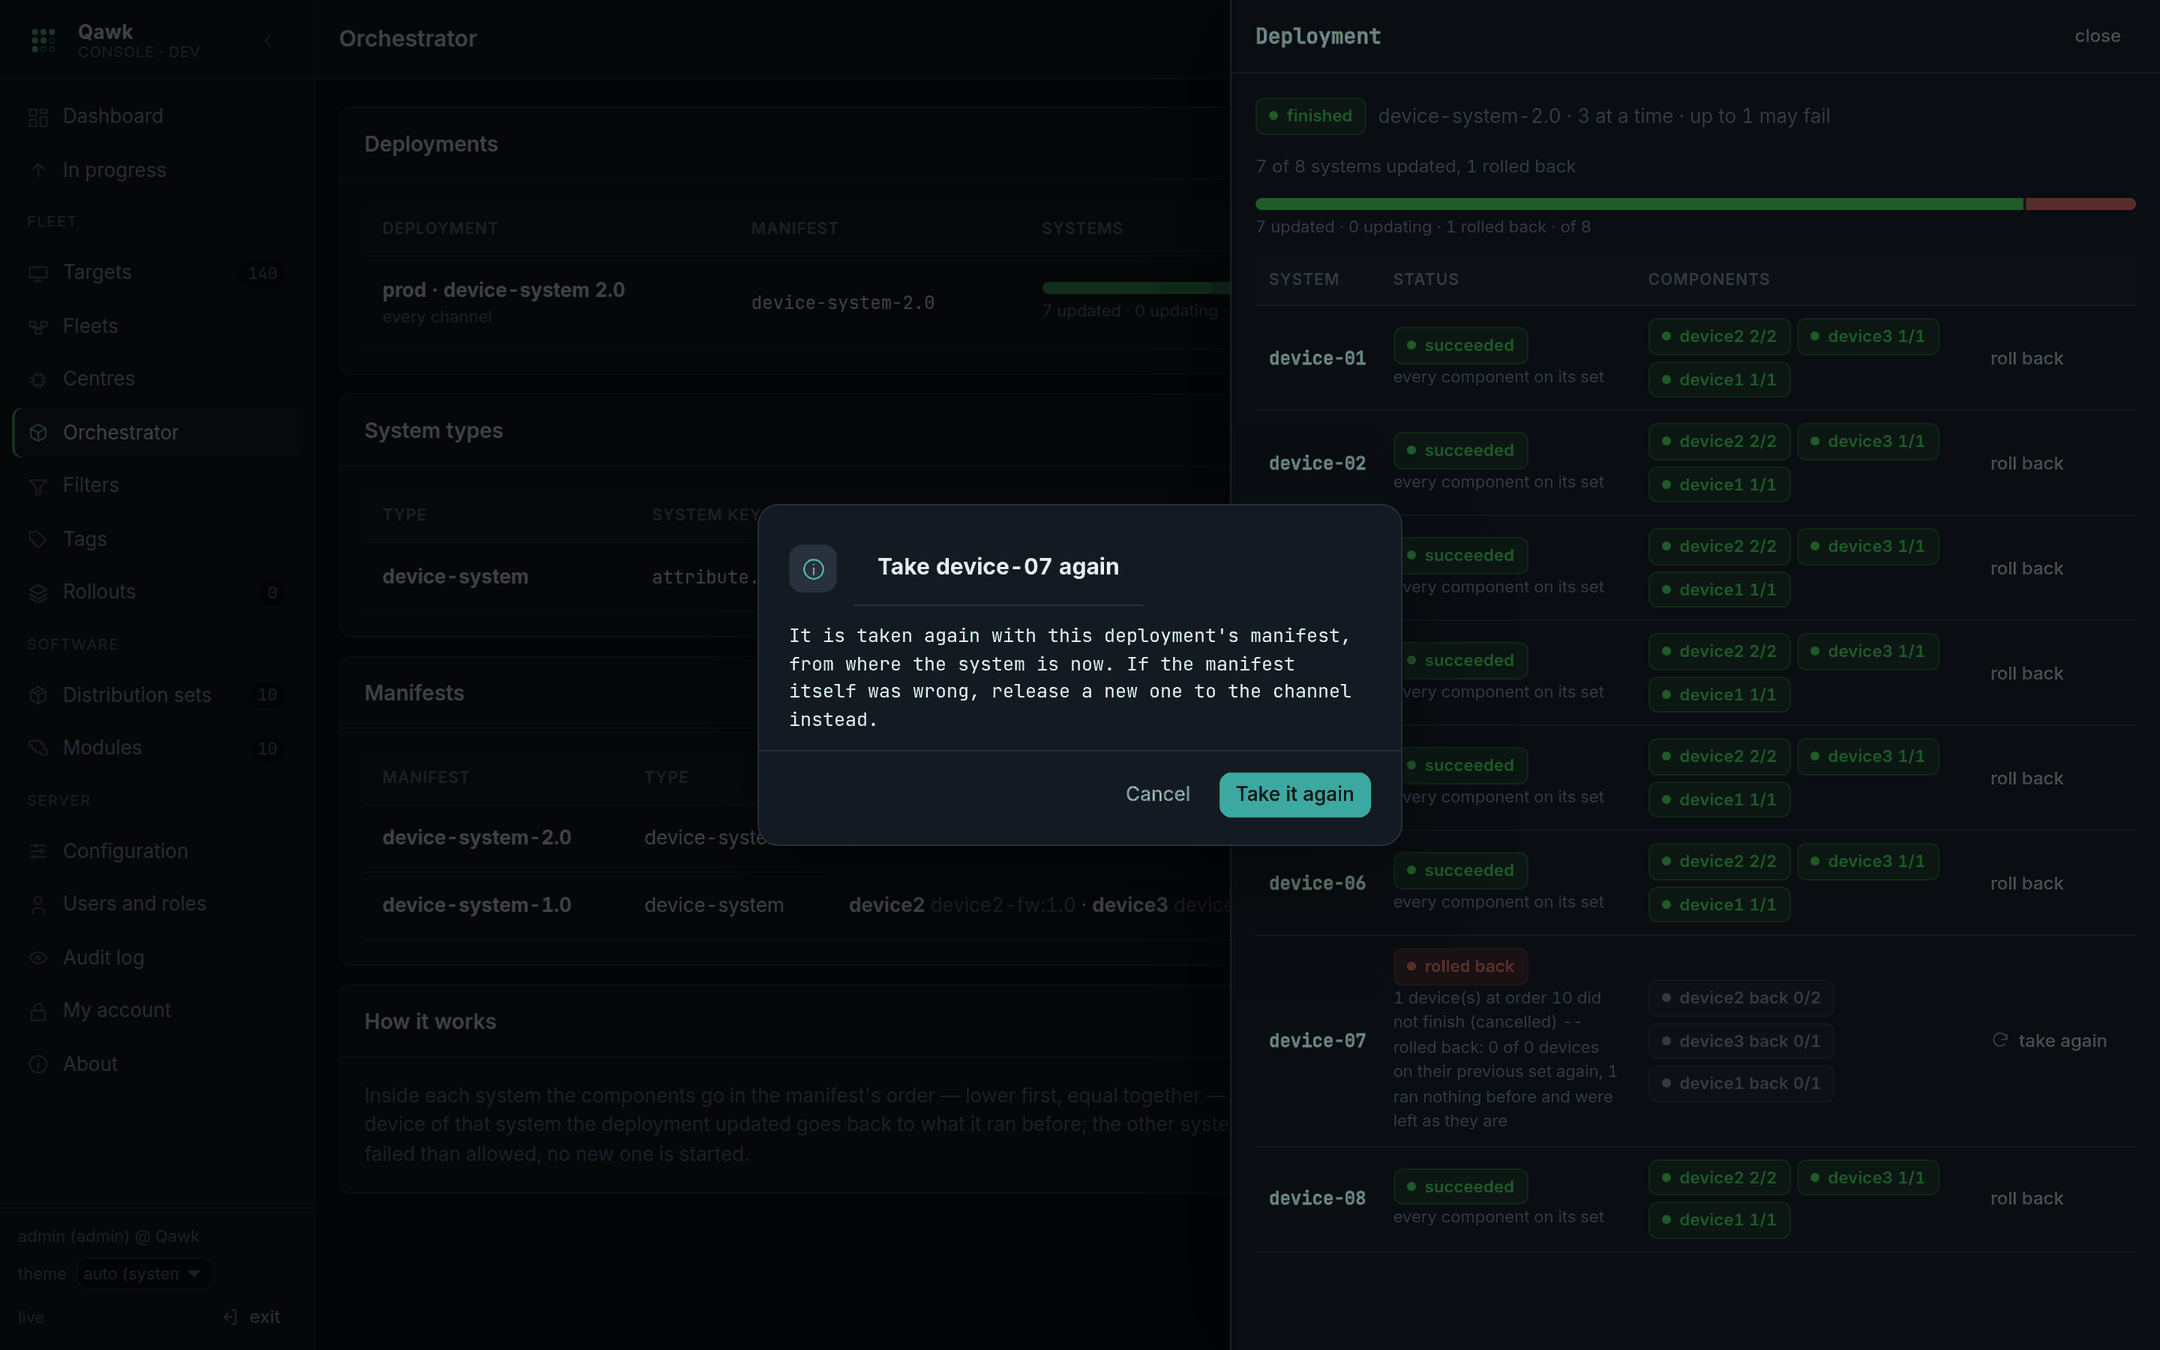Open Distribution sets menu item

(157, 695)
